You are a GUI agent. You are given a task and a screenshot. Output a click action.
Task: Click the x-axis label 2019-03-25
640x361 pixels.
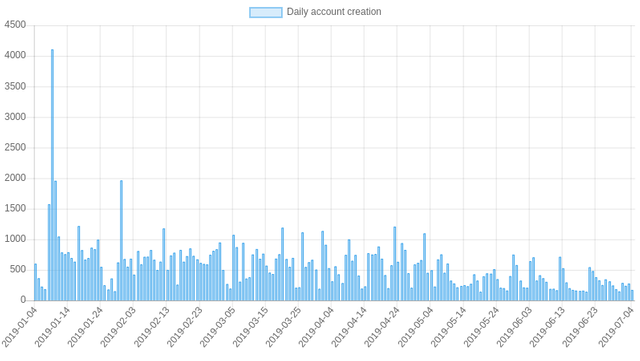[x=284, y=327]
